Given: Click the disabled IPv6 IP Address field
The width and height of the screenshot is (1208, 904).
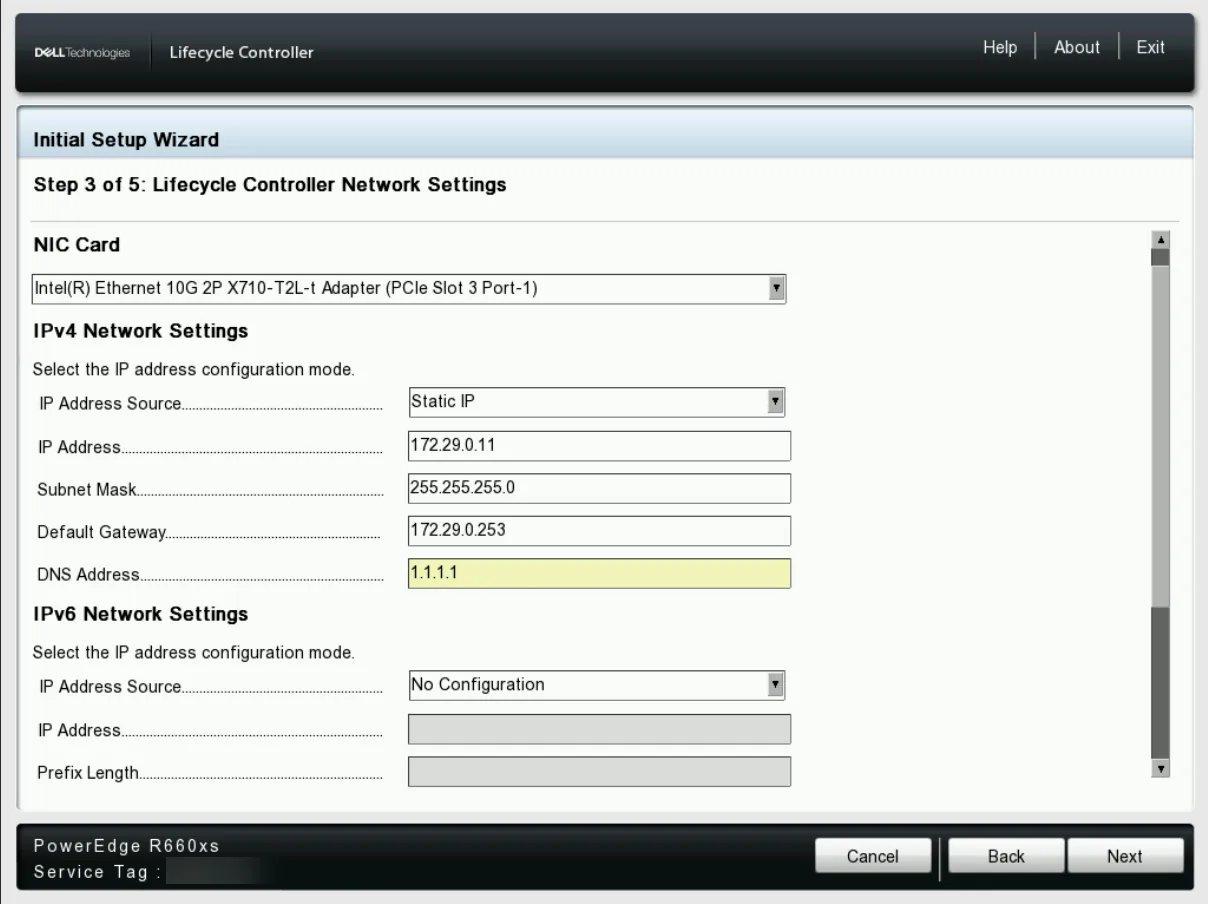Looking at the screenshot, I should pyautogui.click(x=599, y=729).
